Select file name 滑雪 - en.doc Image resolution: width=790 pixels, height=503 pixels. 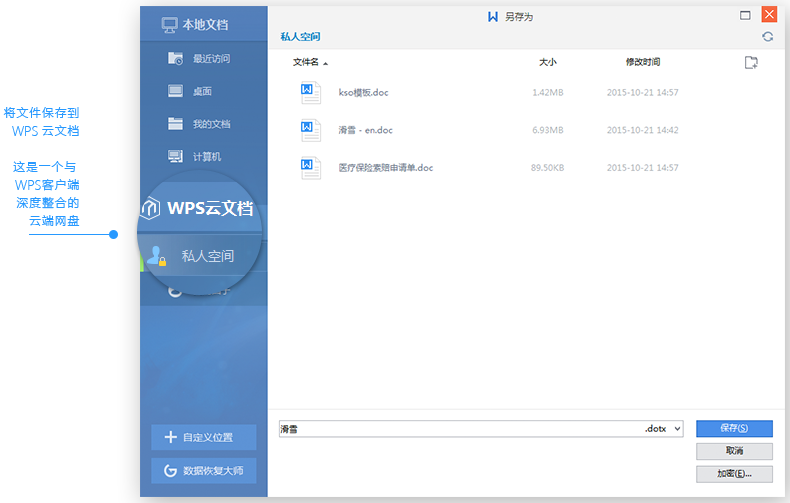point(365,130)
